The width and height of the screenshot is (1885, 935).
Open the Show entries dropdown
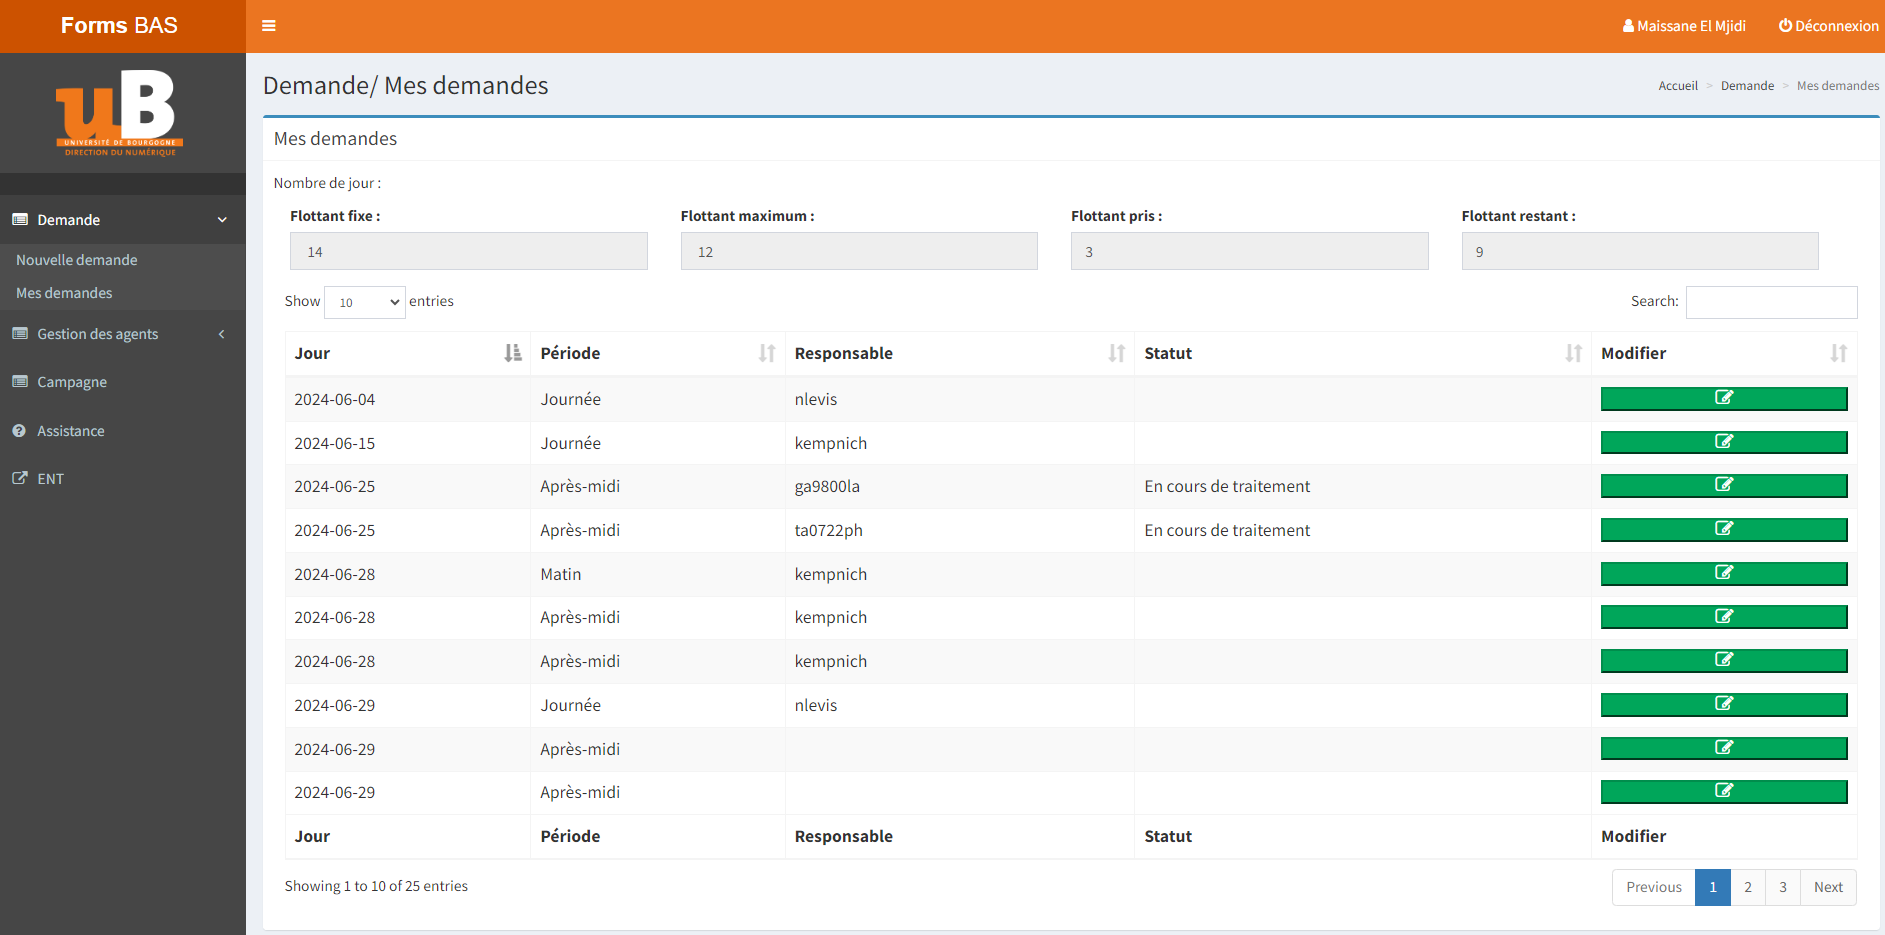[365, 302]
